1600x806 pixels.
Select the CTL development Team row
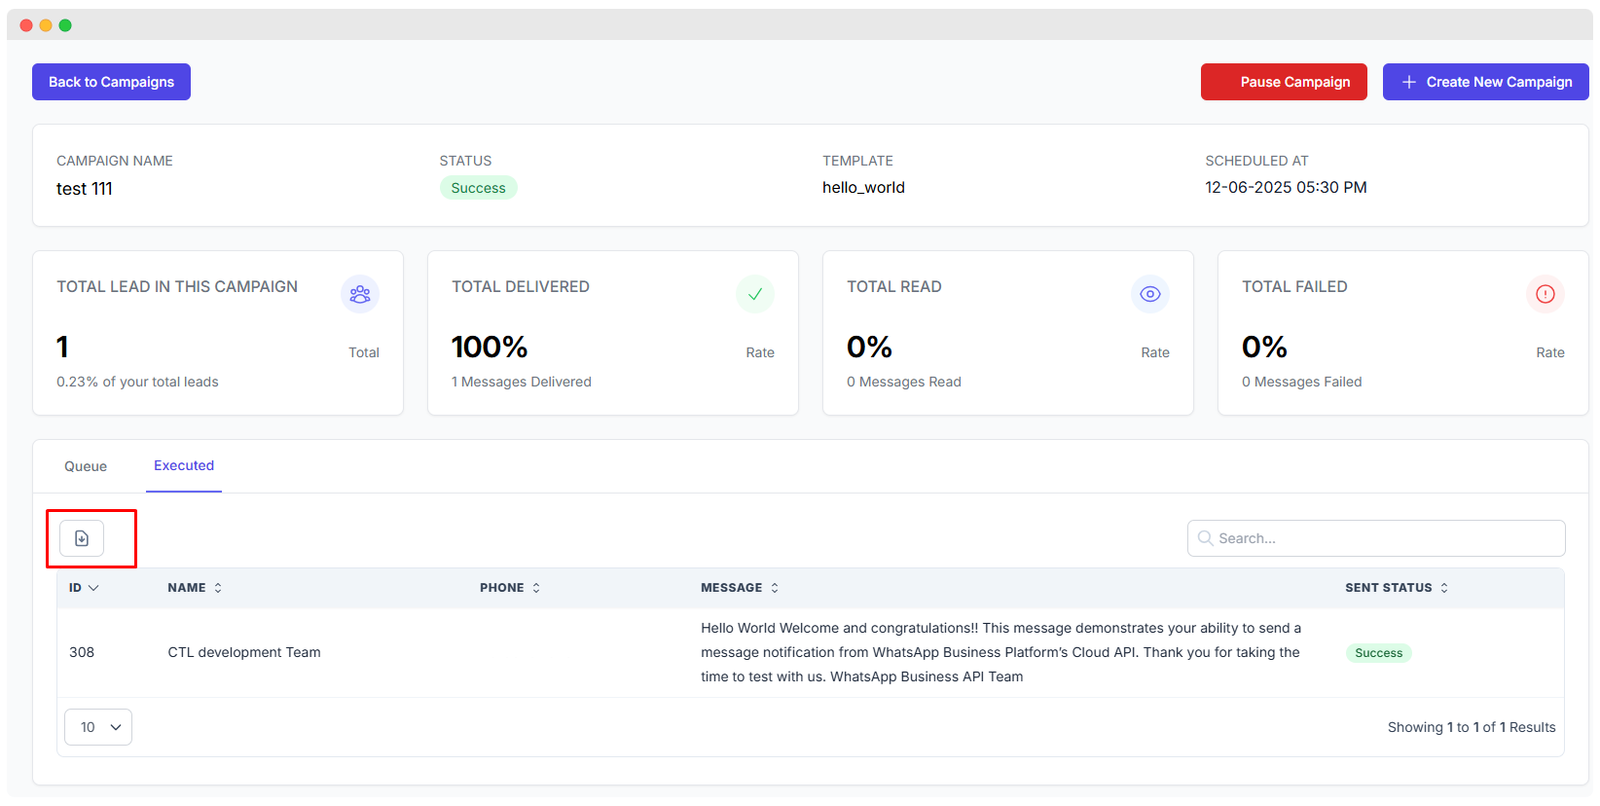coord(244,652)
